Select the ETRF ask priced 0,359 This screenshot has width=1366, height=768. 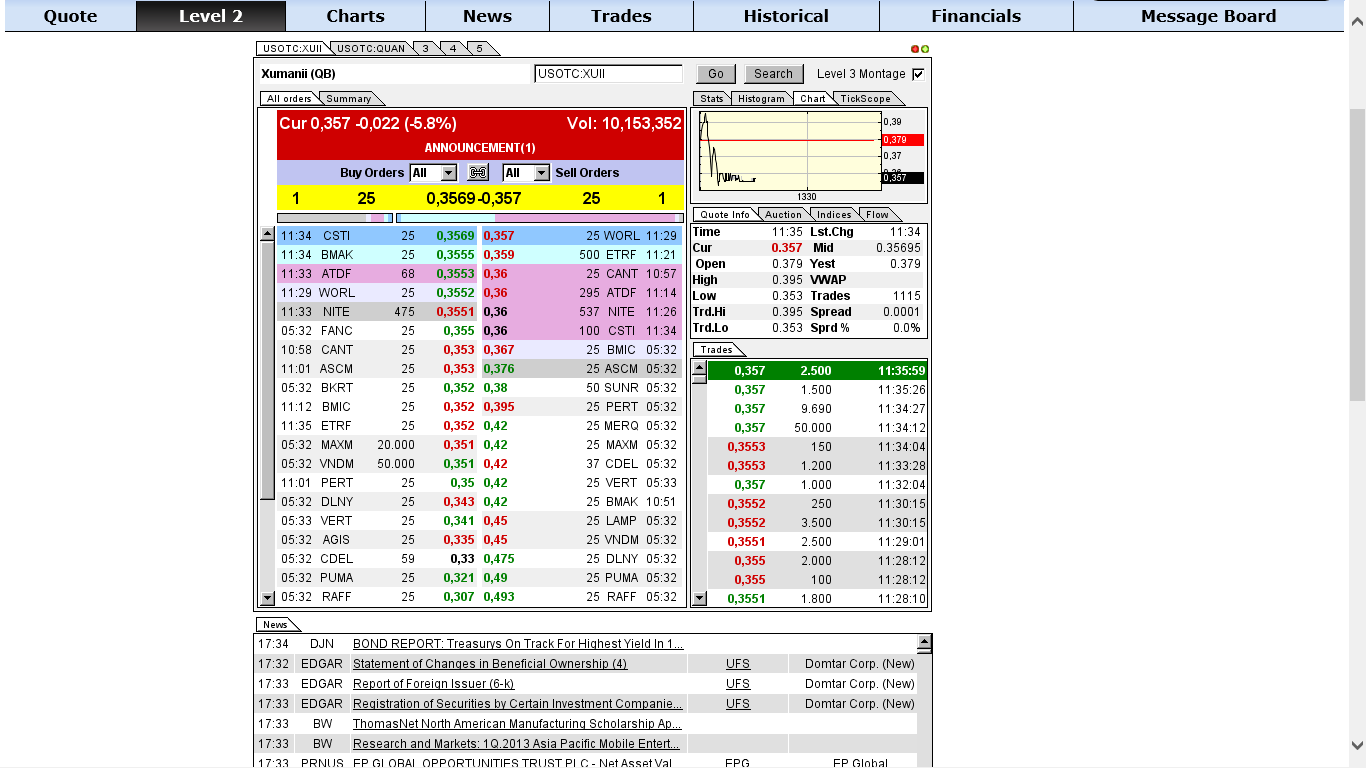(x=582, y=255)
